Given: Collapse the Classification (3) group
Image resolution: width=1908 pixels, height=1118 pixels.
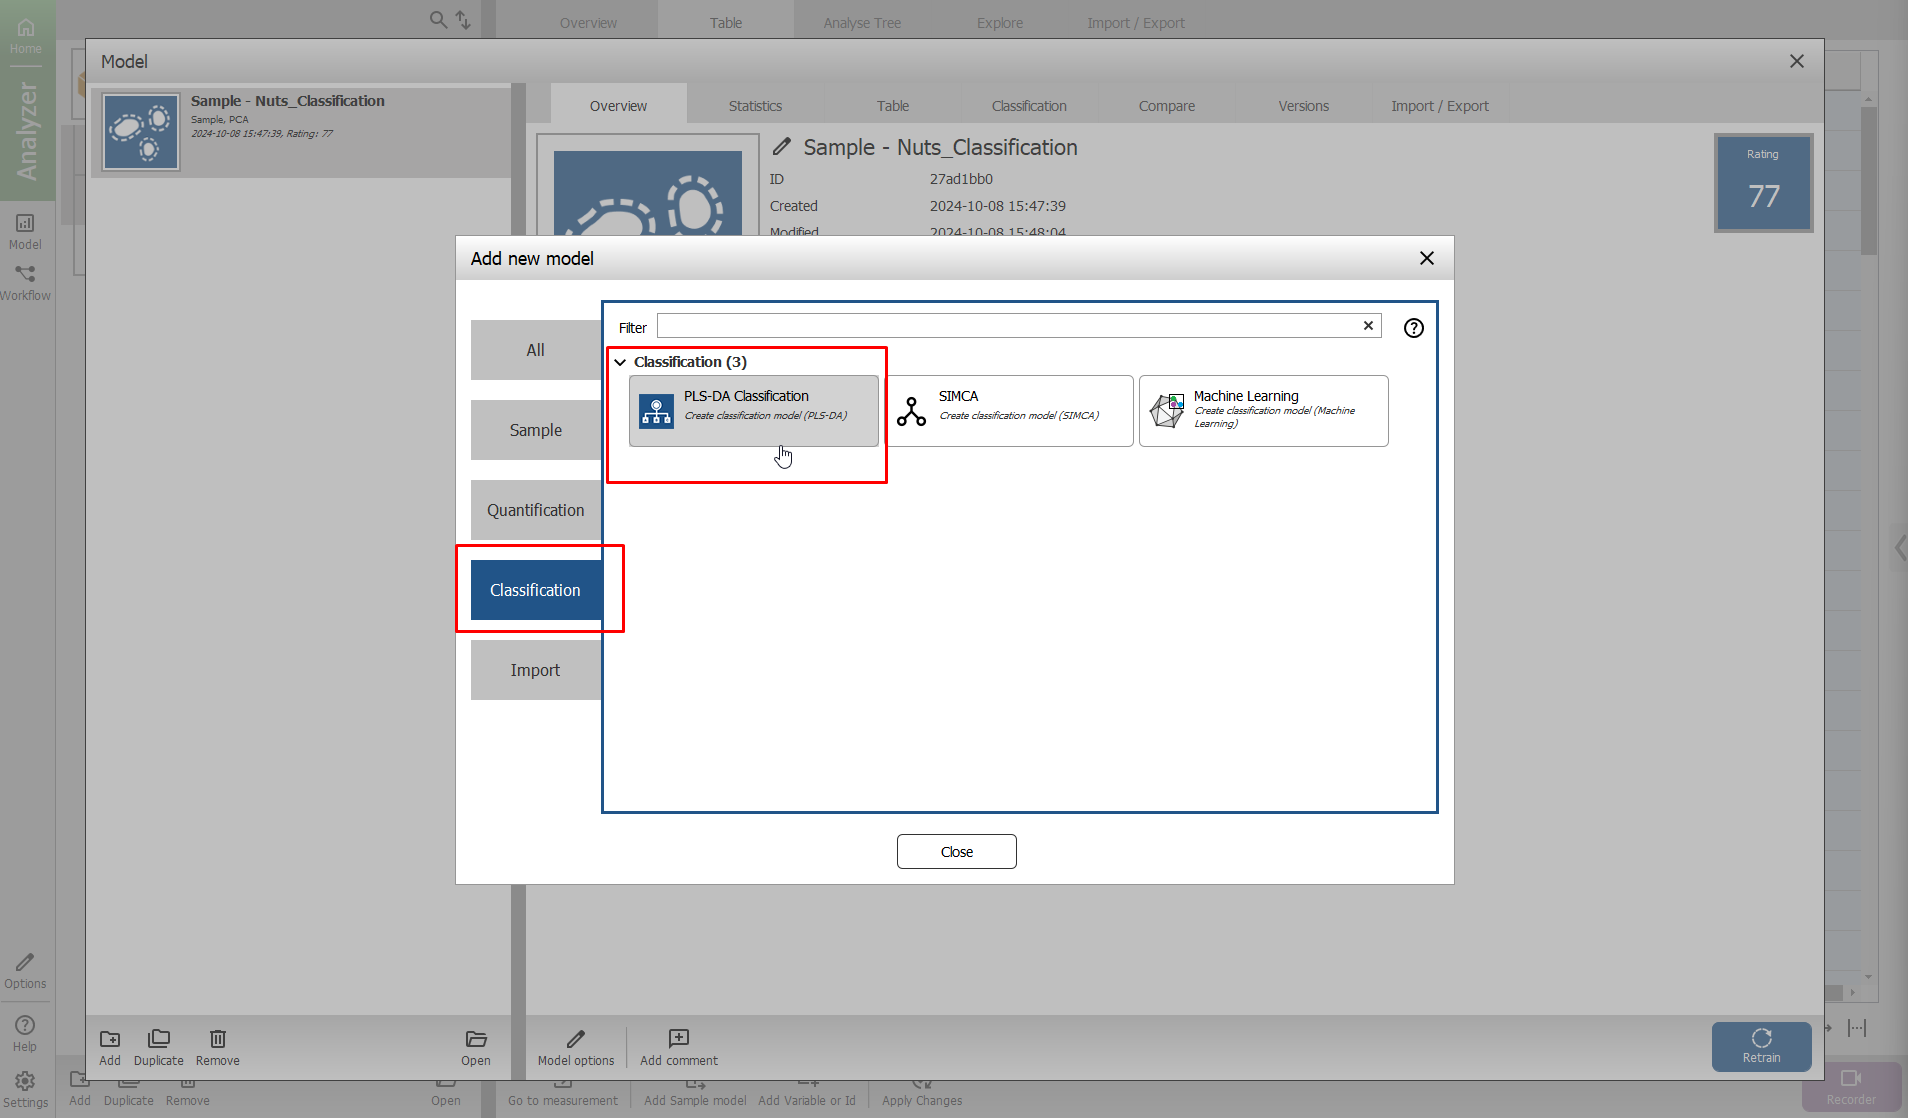Looking at the screenshot, I should click(620, 362).
